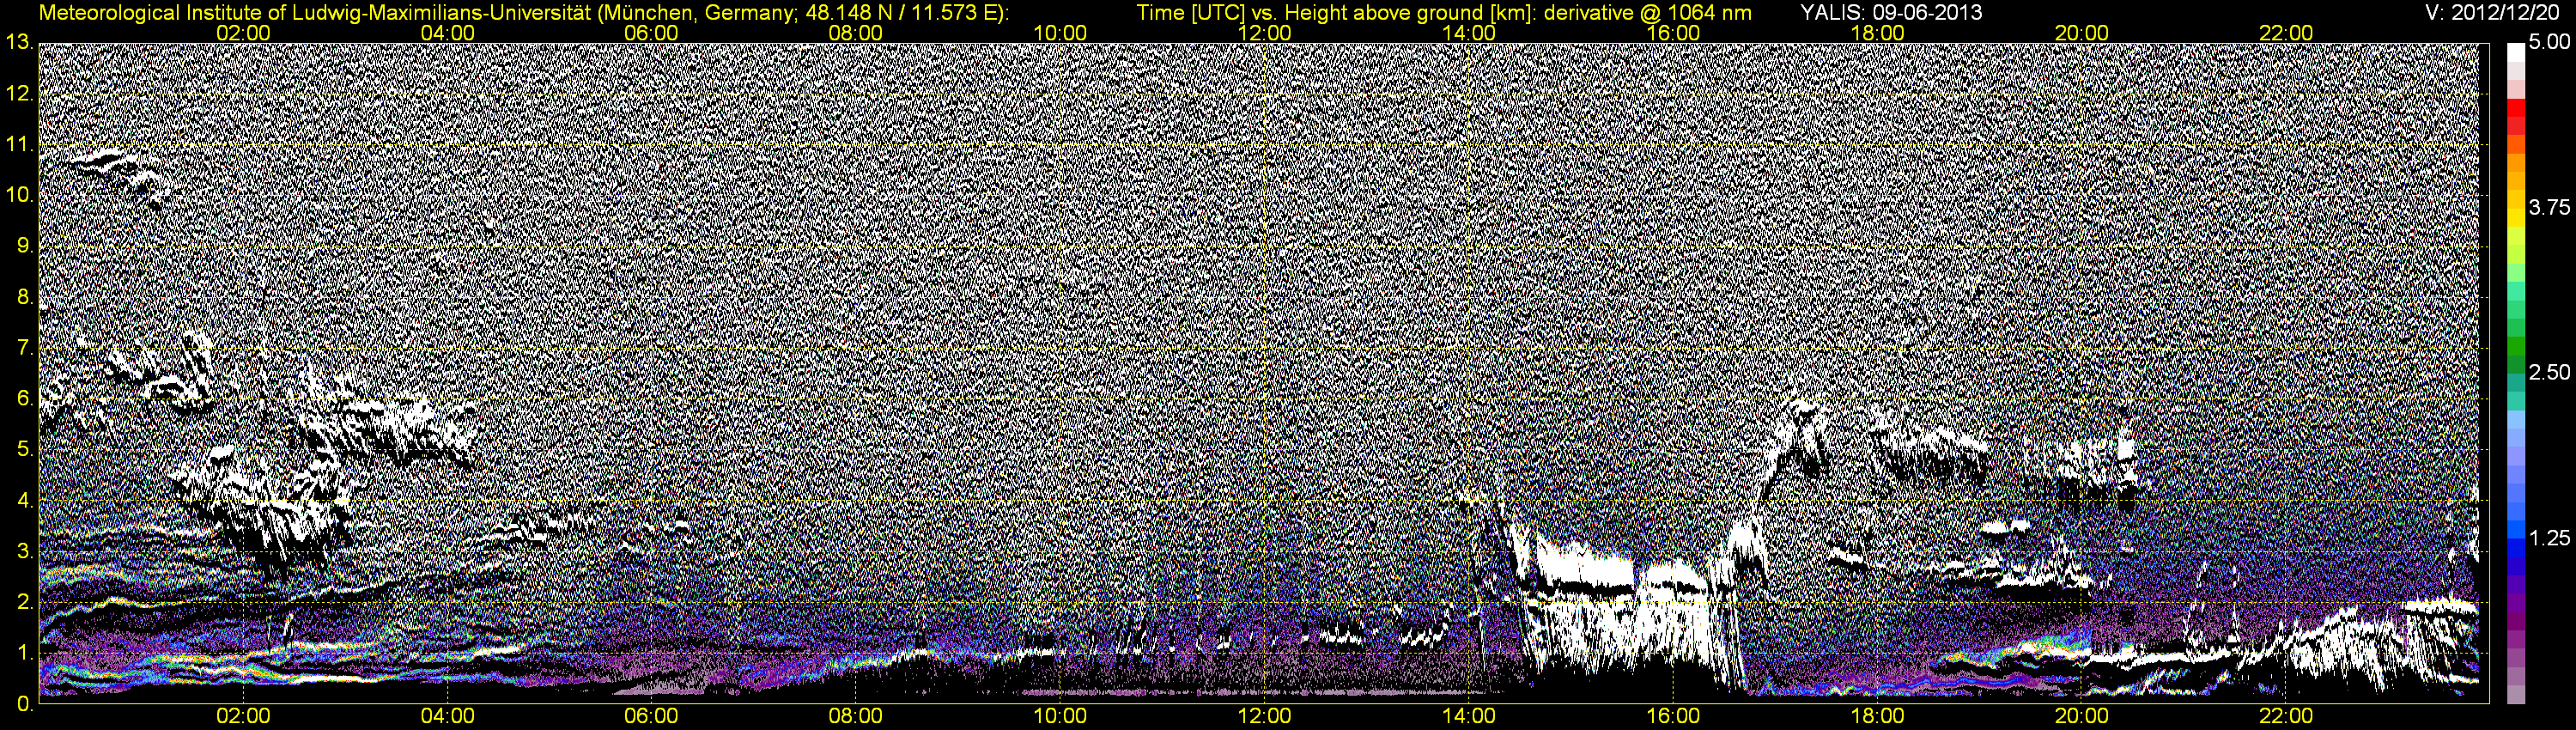Click the 06:00 label on bottom axis
This screenshot has height=730, width=2576.
[651, 717]
